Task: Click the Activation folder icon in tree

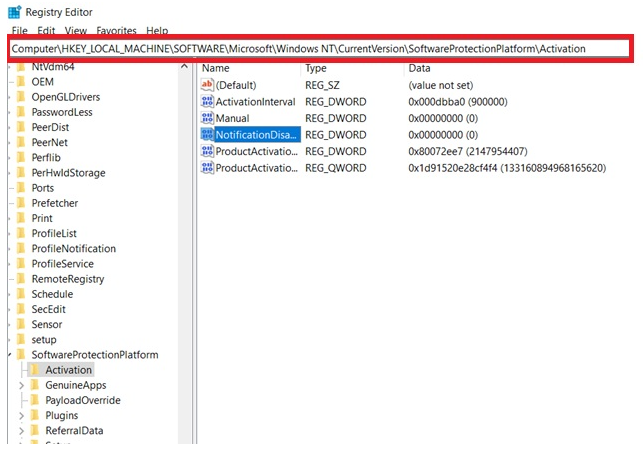Action: point(35,370)
